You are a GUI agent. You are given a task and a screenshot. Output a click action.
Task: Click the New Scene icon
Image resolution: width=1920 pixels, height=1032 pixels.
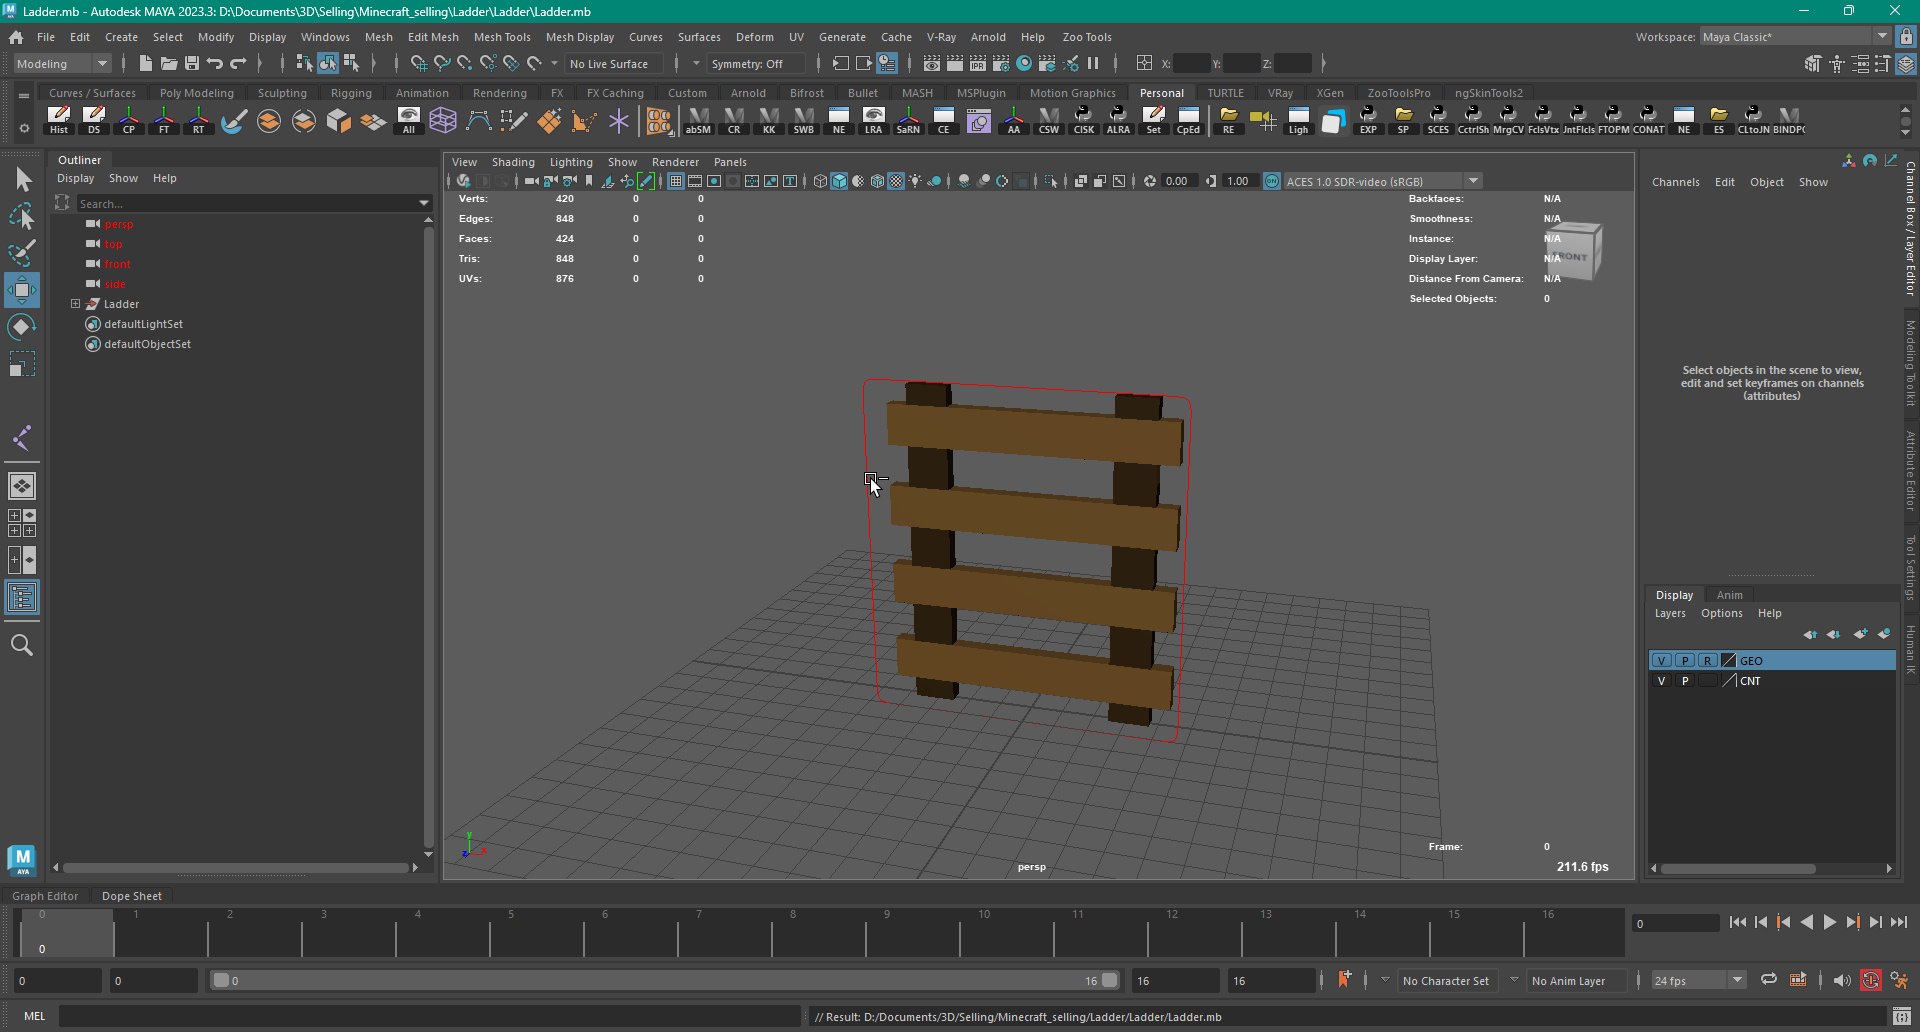pos(146,63)
